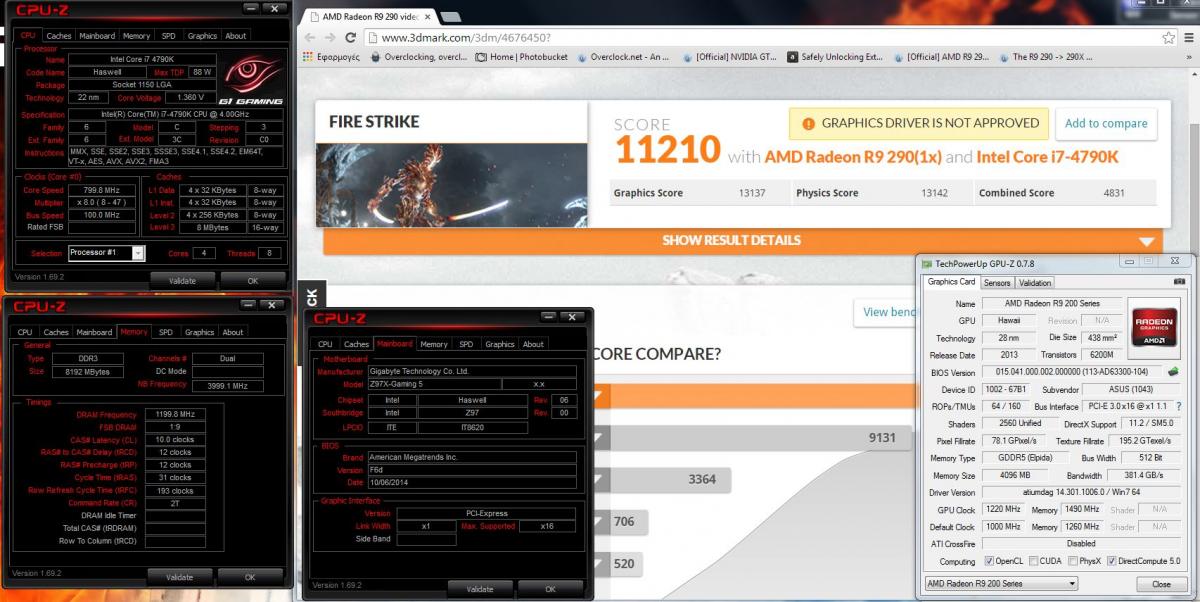Click OK in the CPU-Z Mainboard window
This screenshot has width=1200, height=602.
(550, 589)
